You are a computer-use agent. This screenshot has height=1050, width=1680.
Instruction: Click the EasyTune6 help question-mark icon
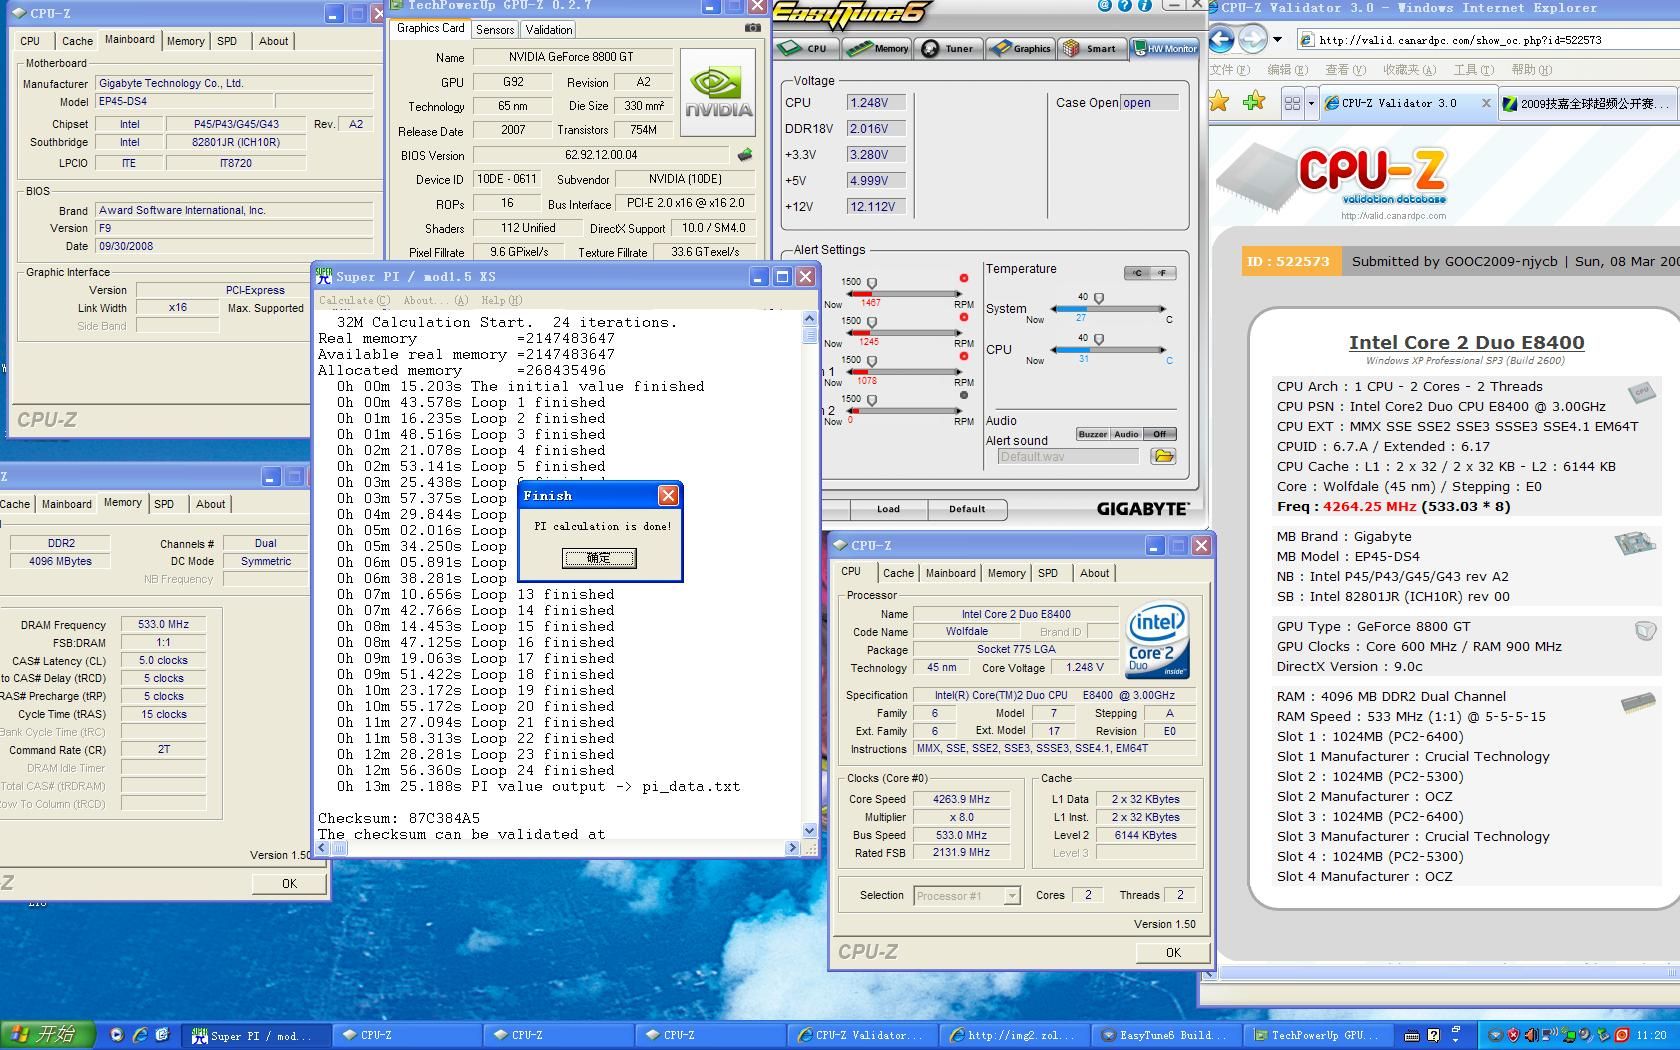click(x=1124, y=5)
